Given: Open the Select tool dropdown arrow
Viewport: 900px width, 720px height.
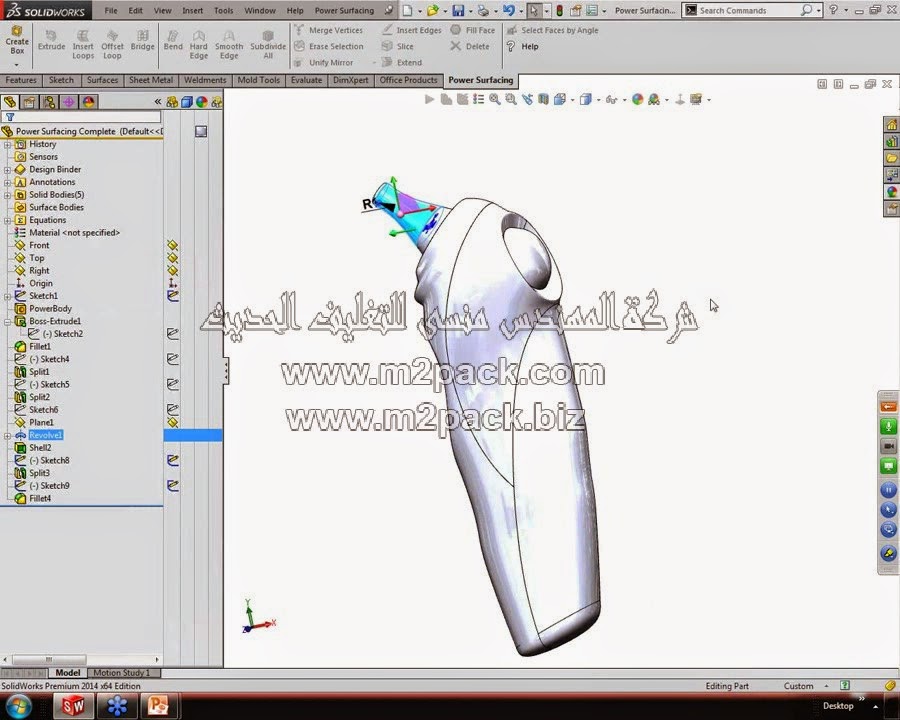Looking at the screenshot, I should point(546,11).
